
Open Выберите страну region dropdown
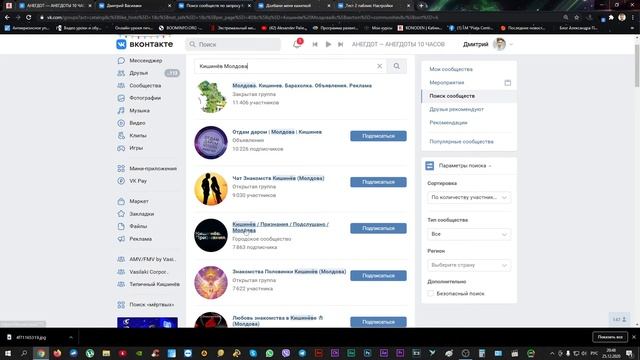coord(469,265)
